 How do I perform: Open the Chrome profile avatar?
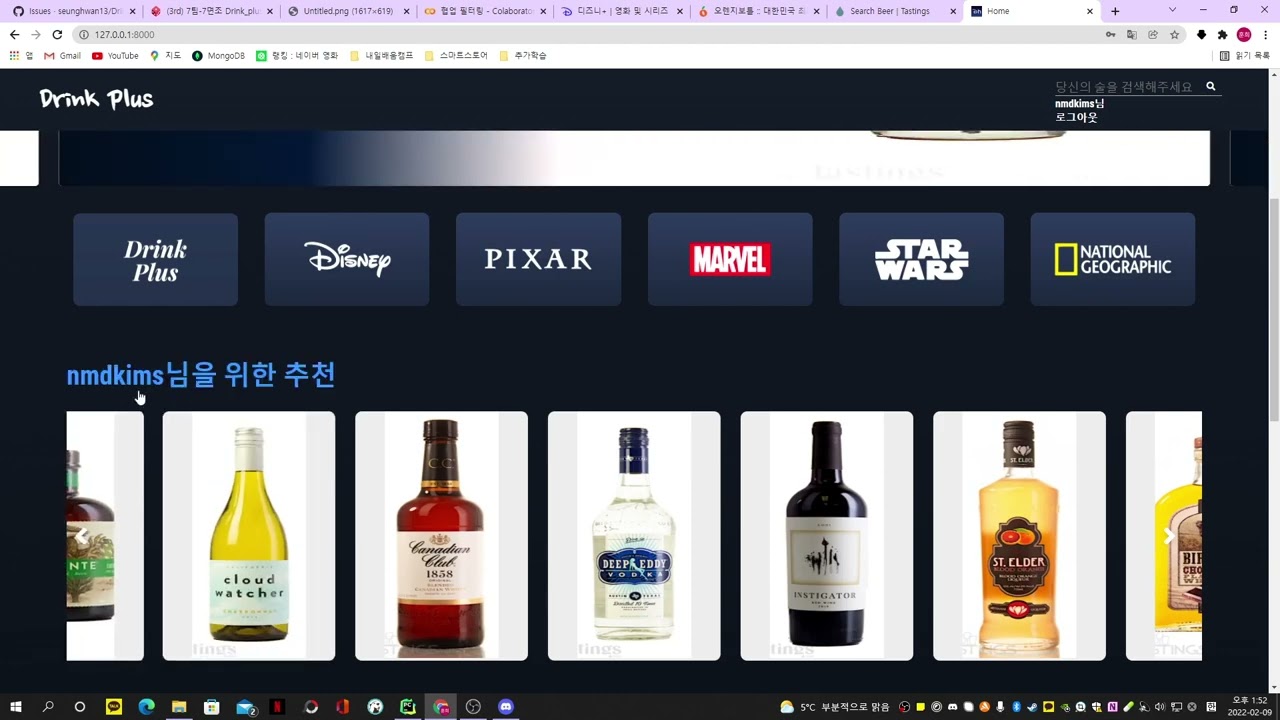tap(1244, 34)
